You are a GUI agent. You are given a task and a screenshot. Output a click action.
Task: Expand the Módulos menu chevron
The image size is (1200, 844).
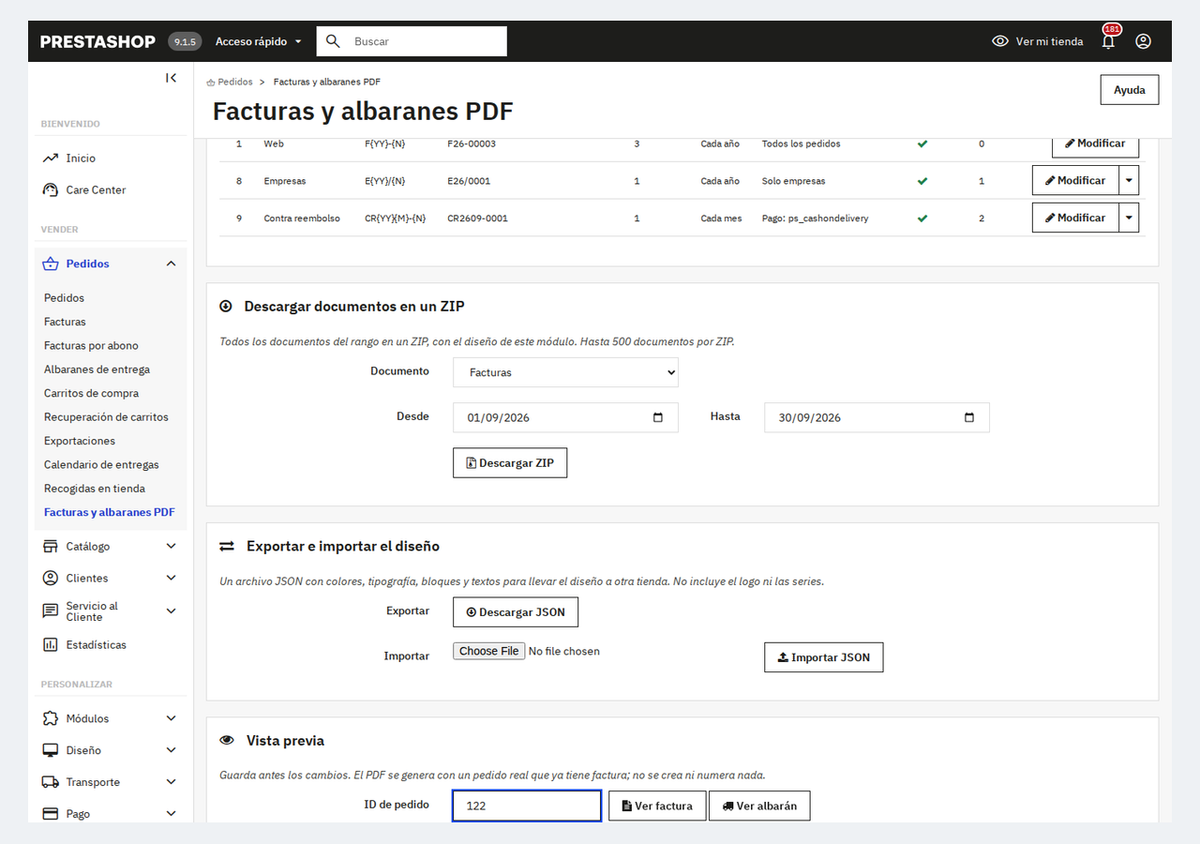click(171, 719)
